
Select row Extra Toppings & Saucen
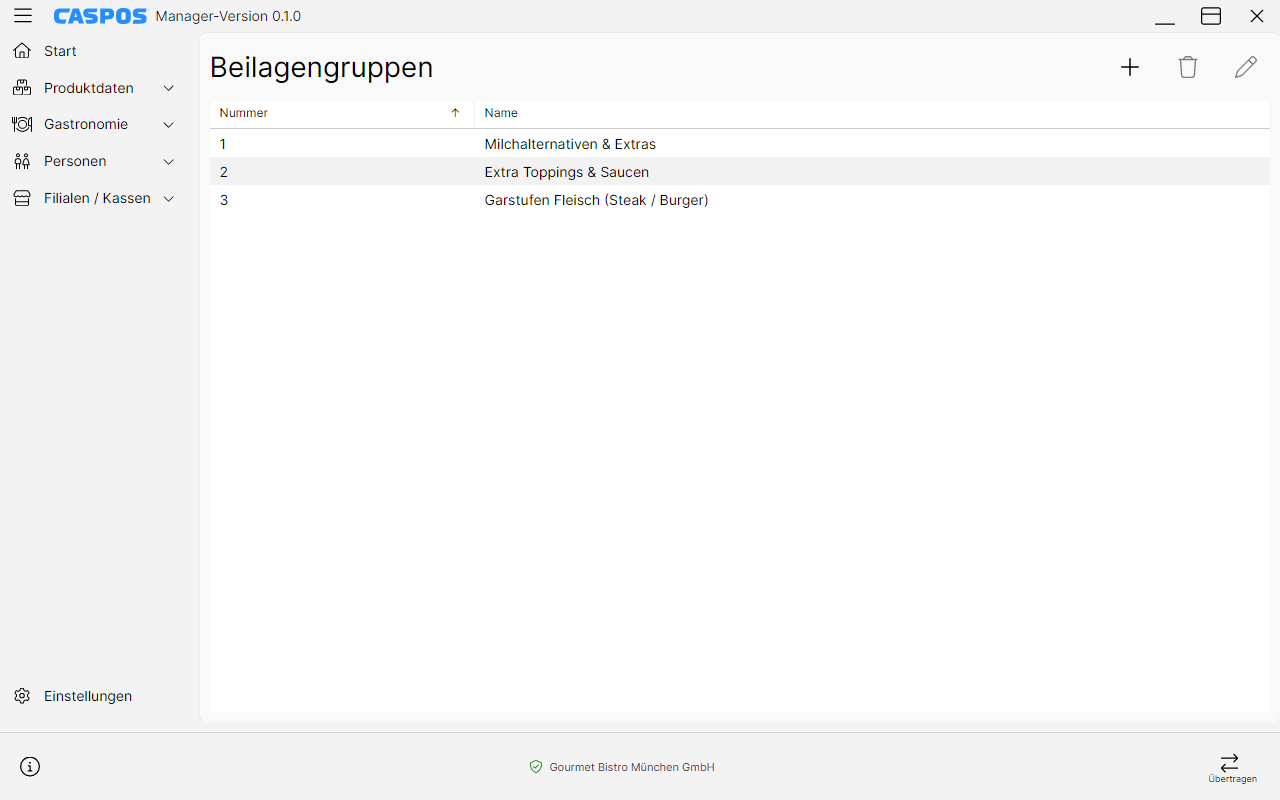[740, 172]
